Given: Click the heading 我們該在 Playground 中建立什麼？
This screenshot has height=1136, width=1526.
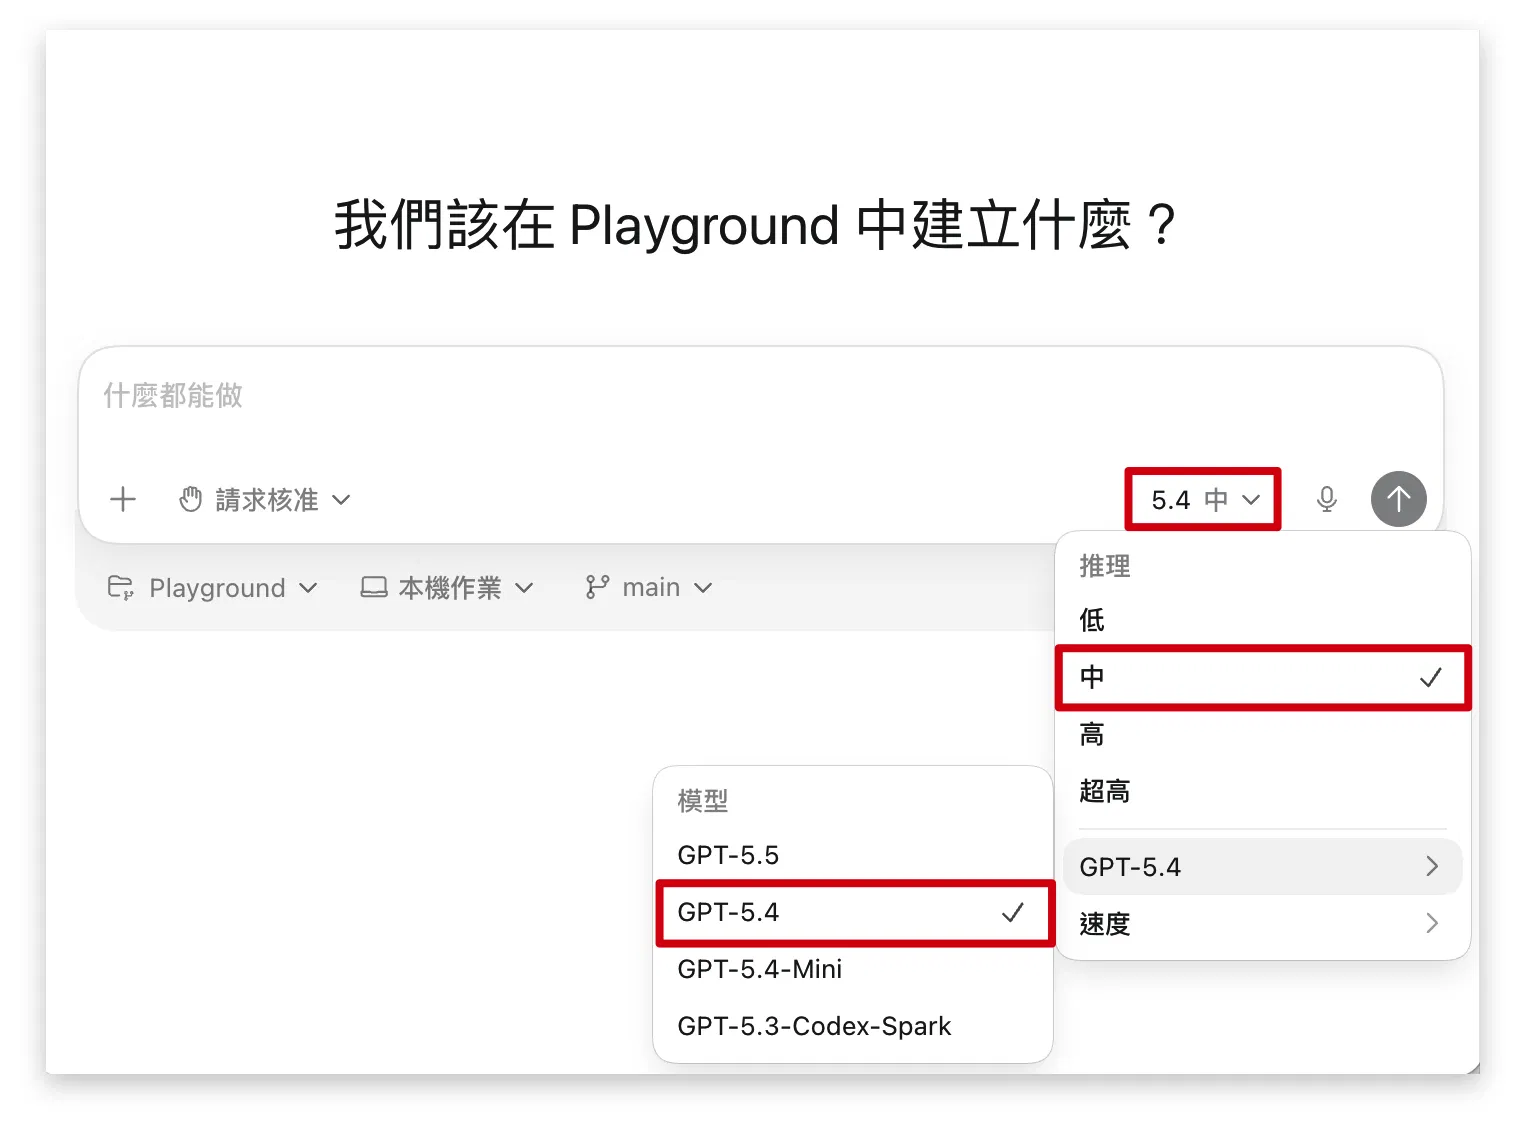Looking at the screenshot, I should [x=757, y=225].
